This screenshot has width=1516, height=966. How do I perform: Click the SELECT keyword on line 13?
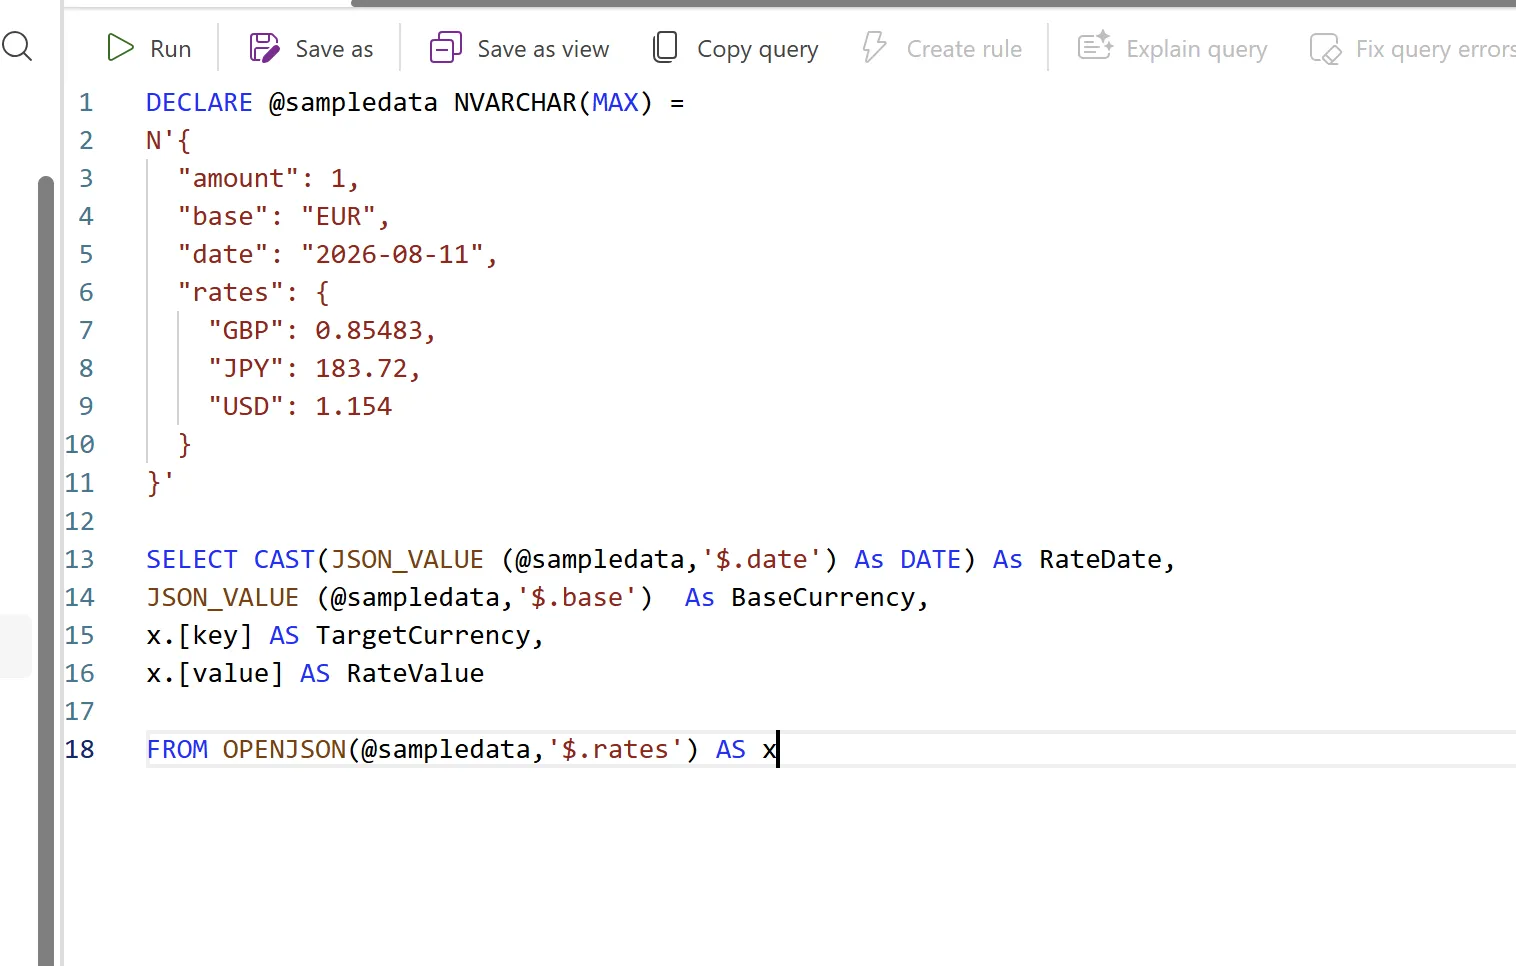click(x=192, y=560)
